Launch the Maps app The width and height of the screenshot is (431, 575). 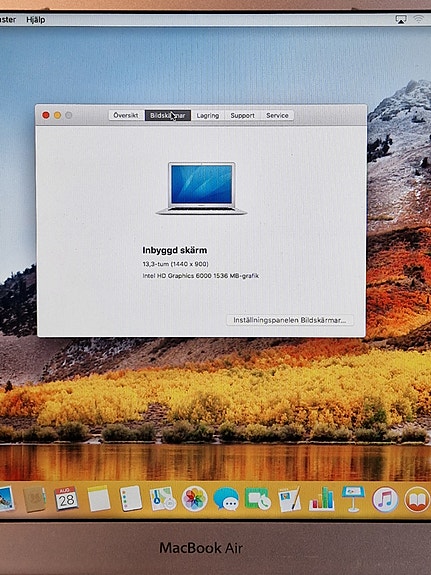[163, 499]
